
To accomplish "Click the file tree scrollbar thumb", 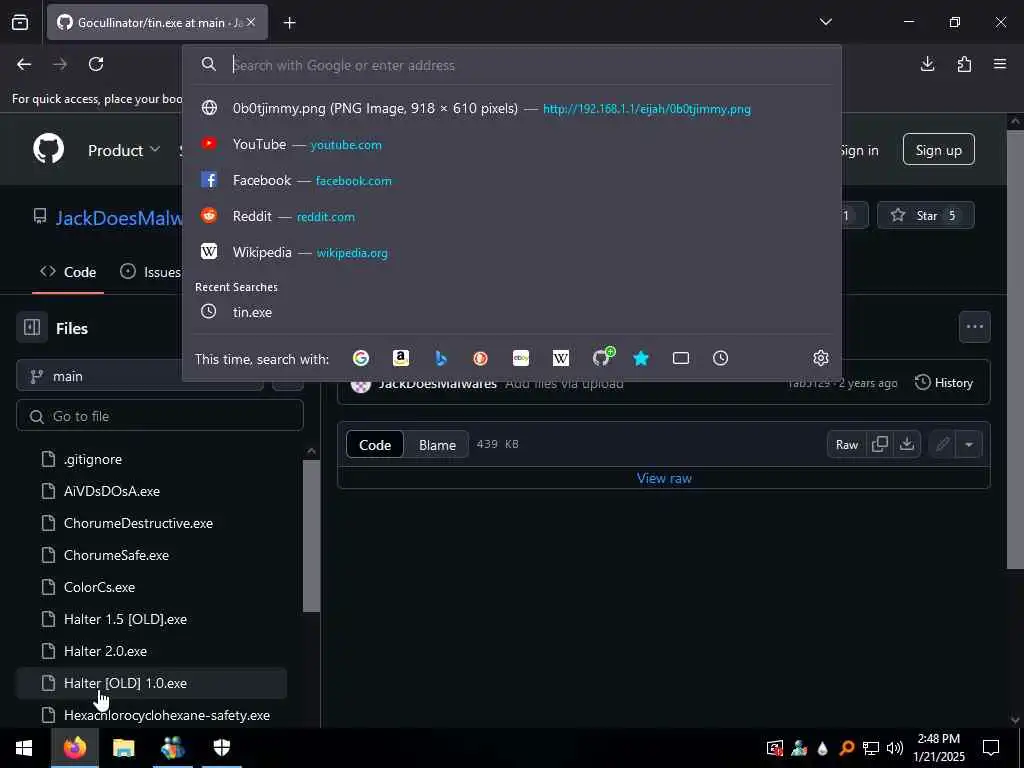I will coord(312,536).
